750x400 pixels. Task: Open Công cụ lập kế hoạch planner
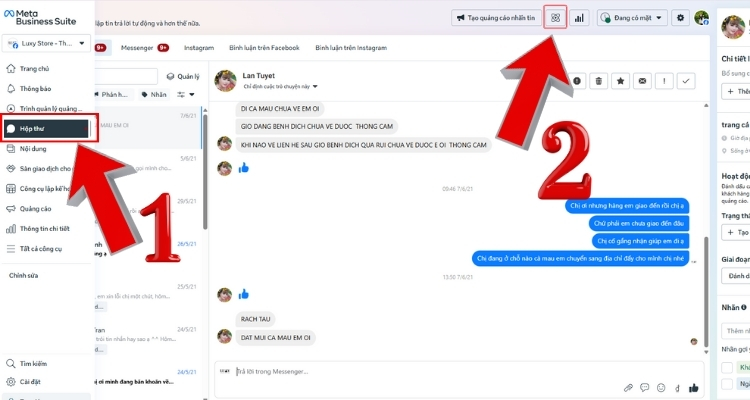[x=45, y=189]
